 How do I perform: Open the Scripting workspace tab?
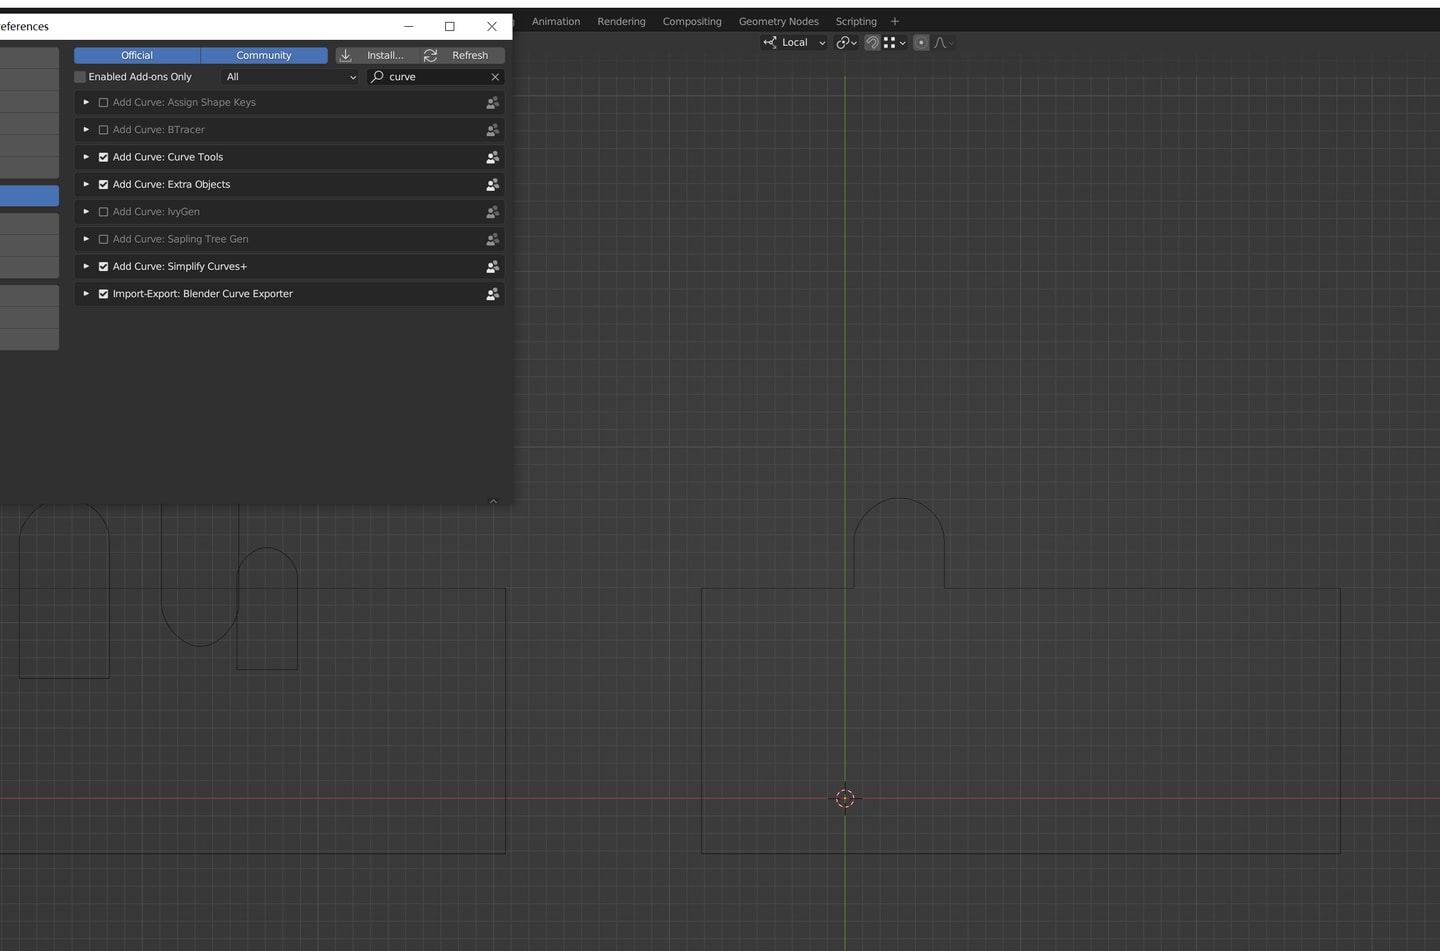(856, 21)
